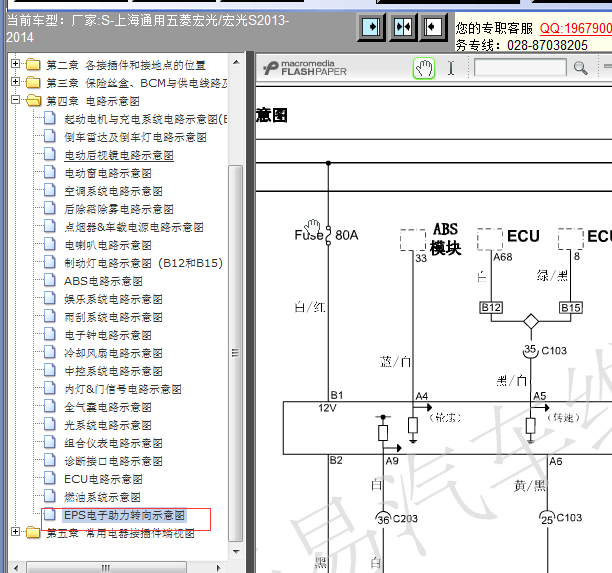612x573 pixels.
Task: Open EPS电子助力转向示意图 document
Action: [x=124, y=516]
